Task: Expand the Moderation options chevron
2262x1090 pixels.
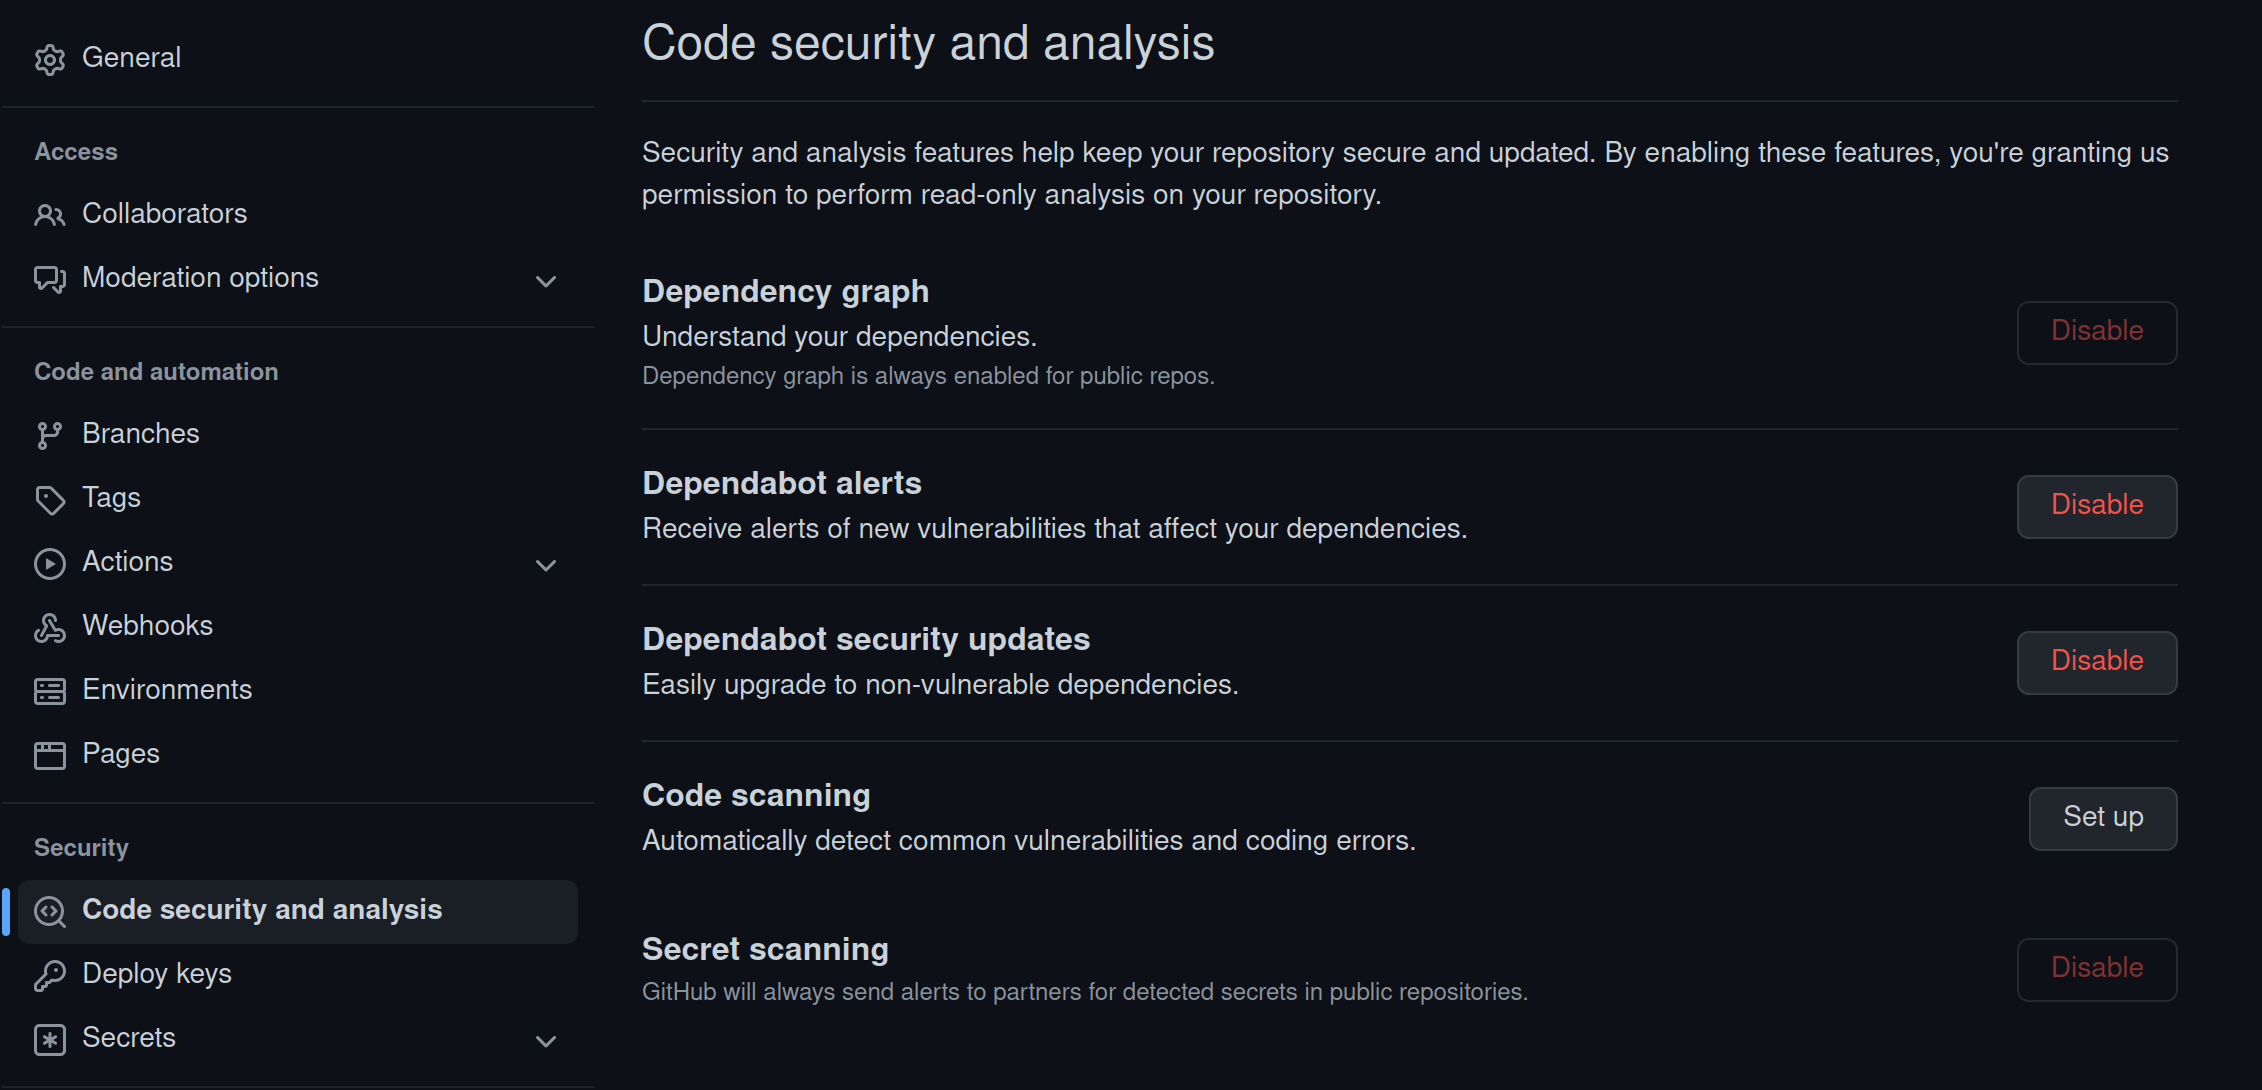Action: point(546,281)
